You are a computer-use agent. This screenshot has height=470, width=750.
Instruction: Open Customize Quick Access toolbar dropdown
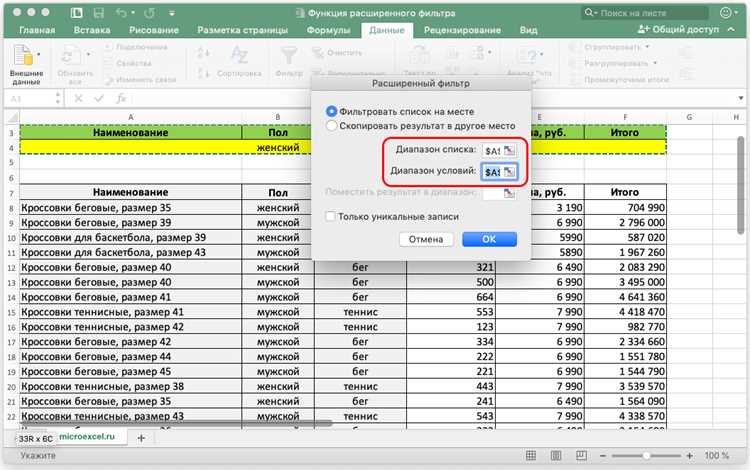pos(172,13)
